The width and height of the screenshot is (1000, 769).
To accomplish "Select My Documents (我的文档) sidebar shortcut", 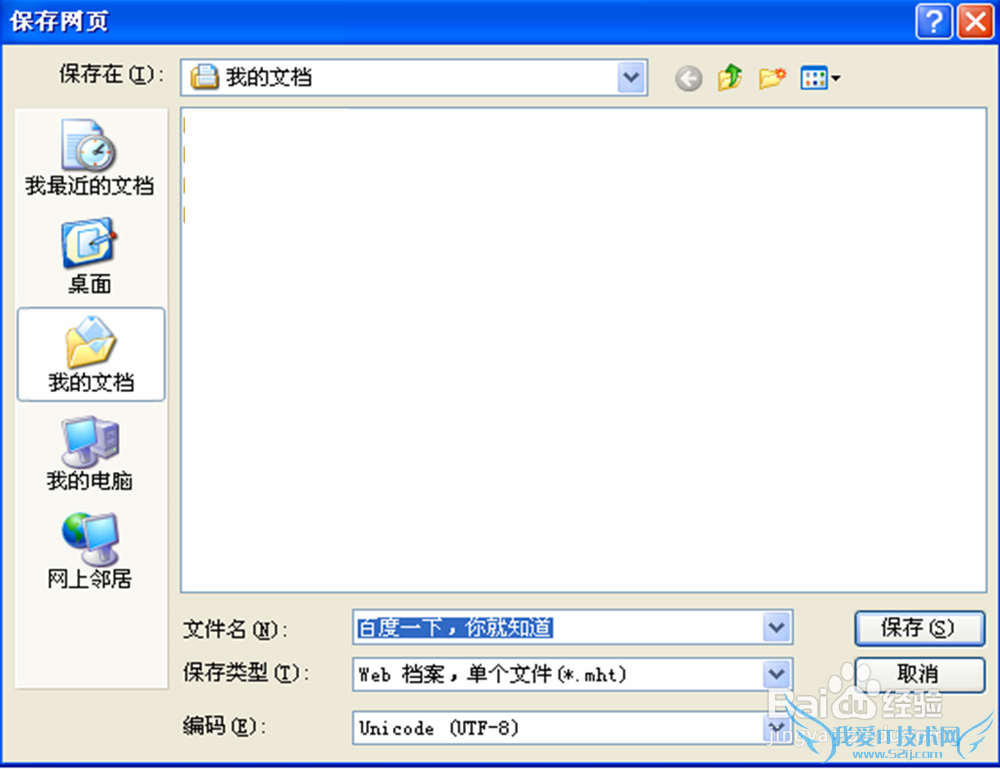I will pyautogui.click(x=91, y=355).
